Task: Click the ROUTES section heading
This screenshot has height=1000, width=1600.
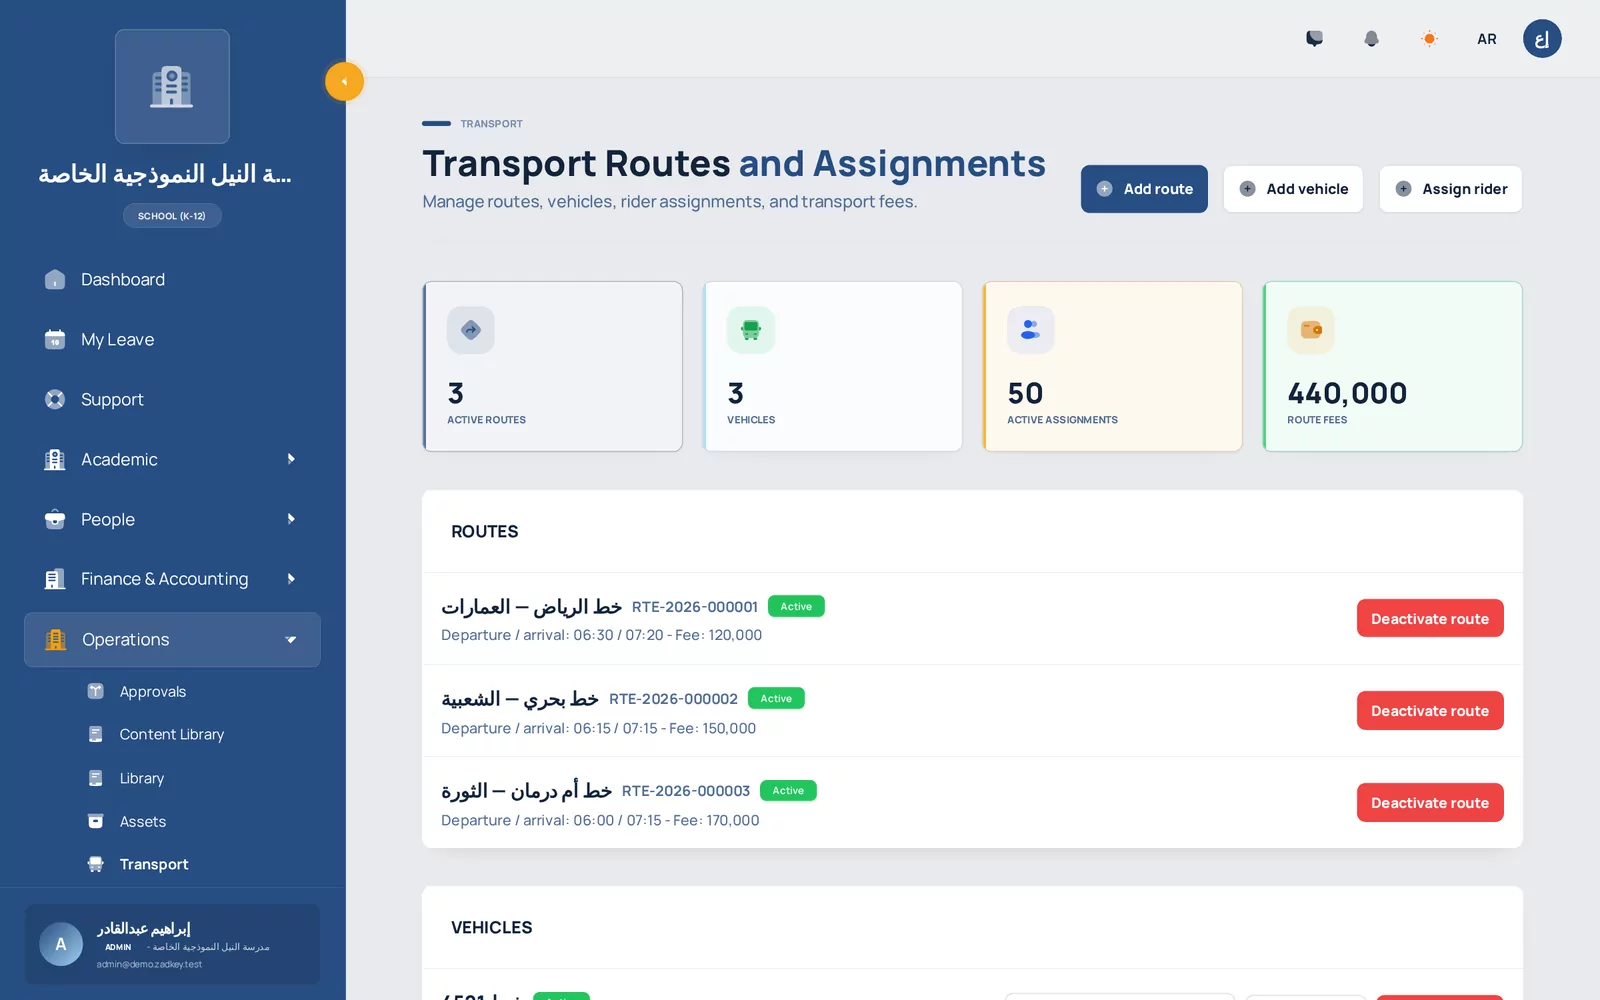Action: click(x=484, y=532)
